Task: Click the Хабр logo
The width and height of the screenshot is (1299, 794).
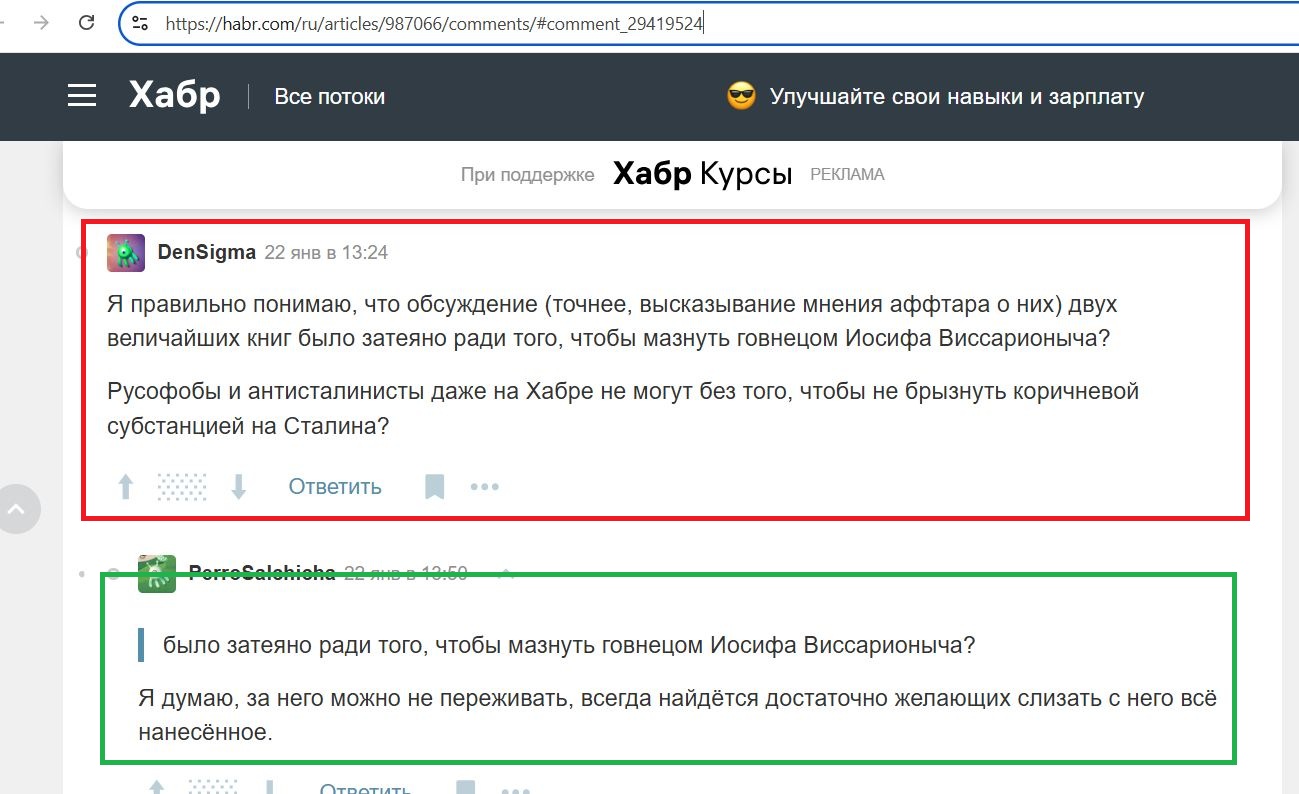Action: point(173,95)
